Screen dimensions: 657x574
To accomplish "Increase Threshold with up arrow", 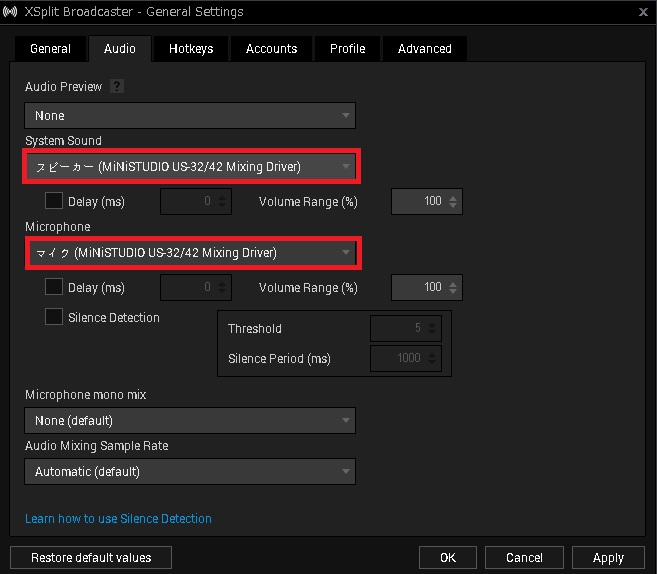I will click(x=432, y=324).
